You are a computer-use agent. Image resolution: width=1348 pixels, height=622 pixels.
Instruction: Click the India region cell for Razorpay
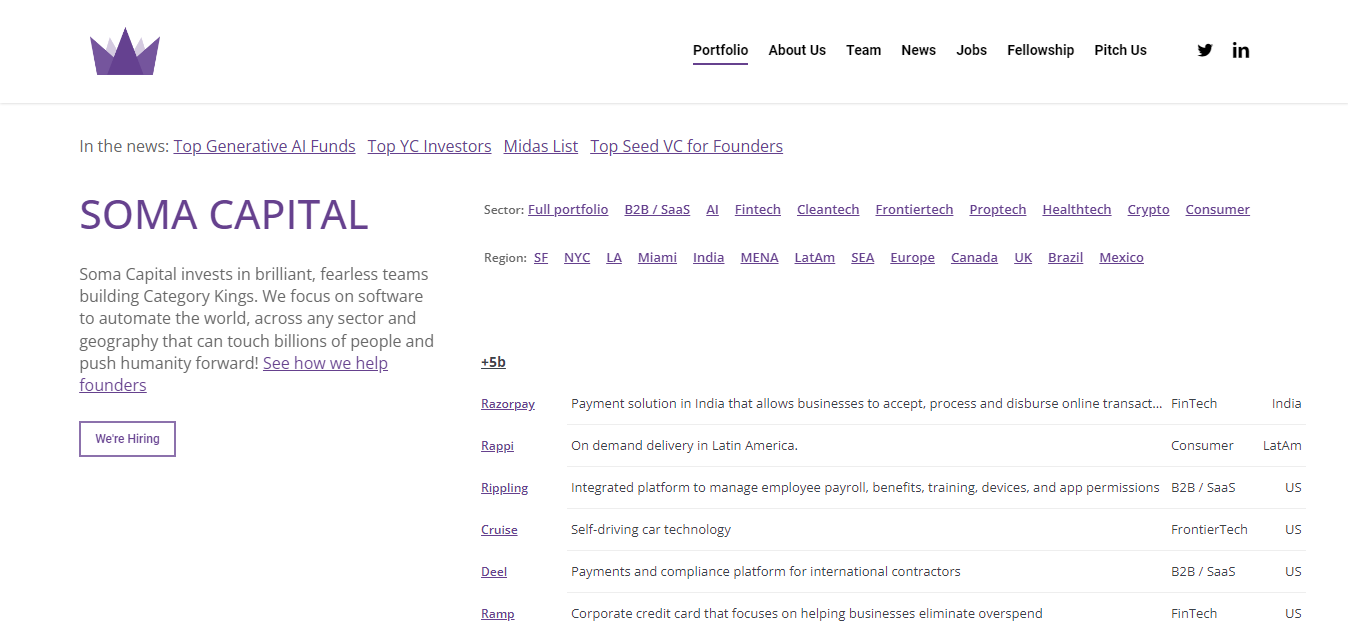click(x=1287, y=404)
